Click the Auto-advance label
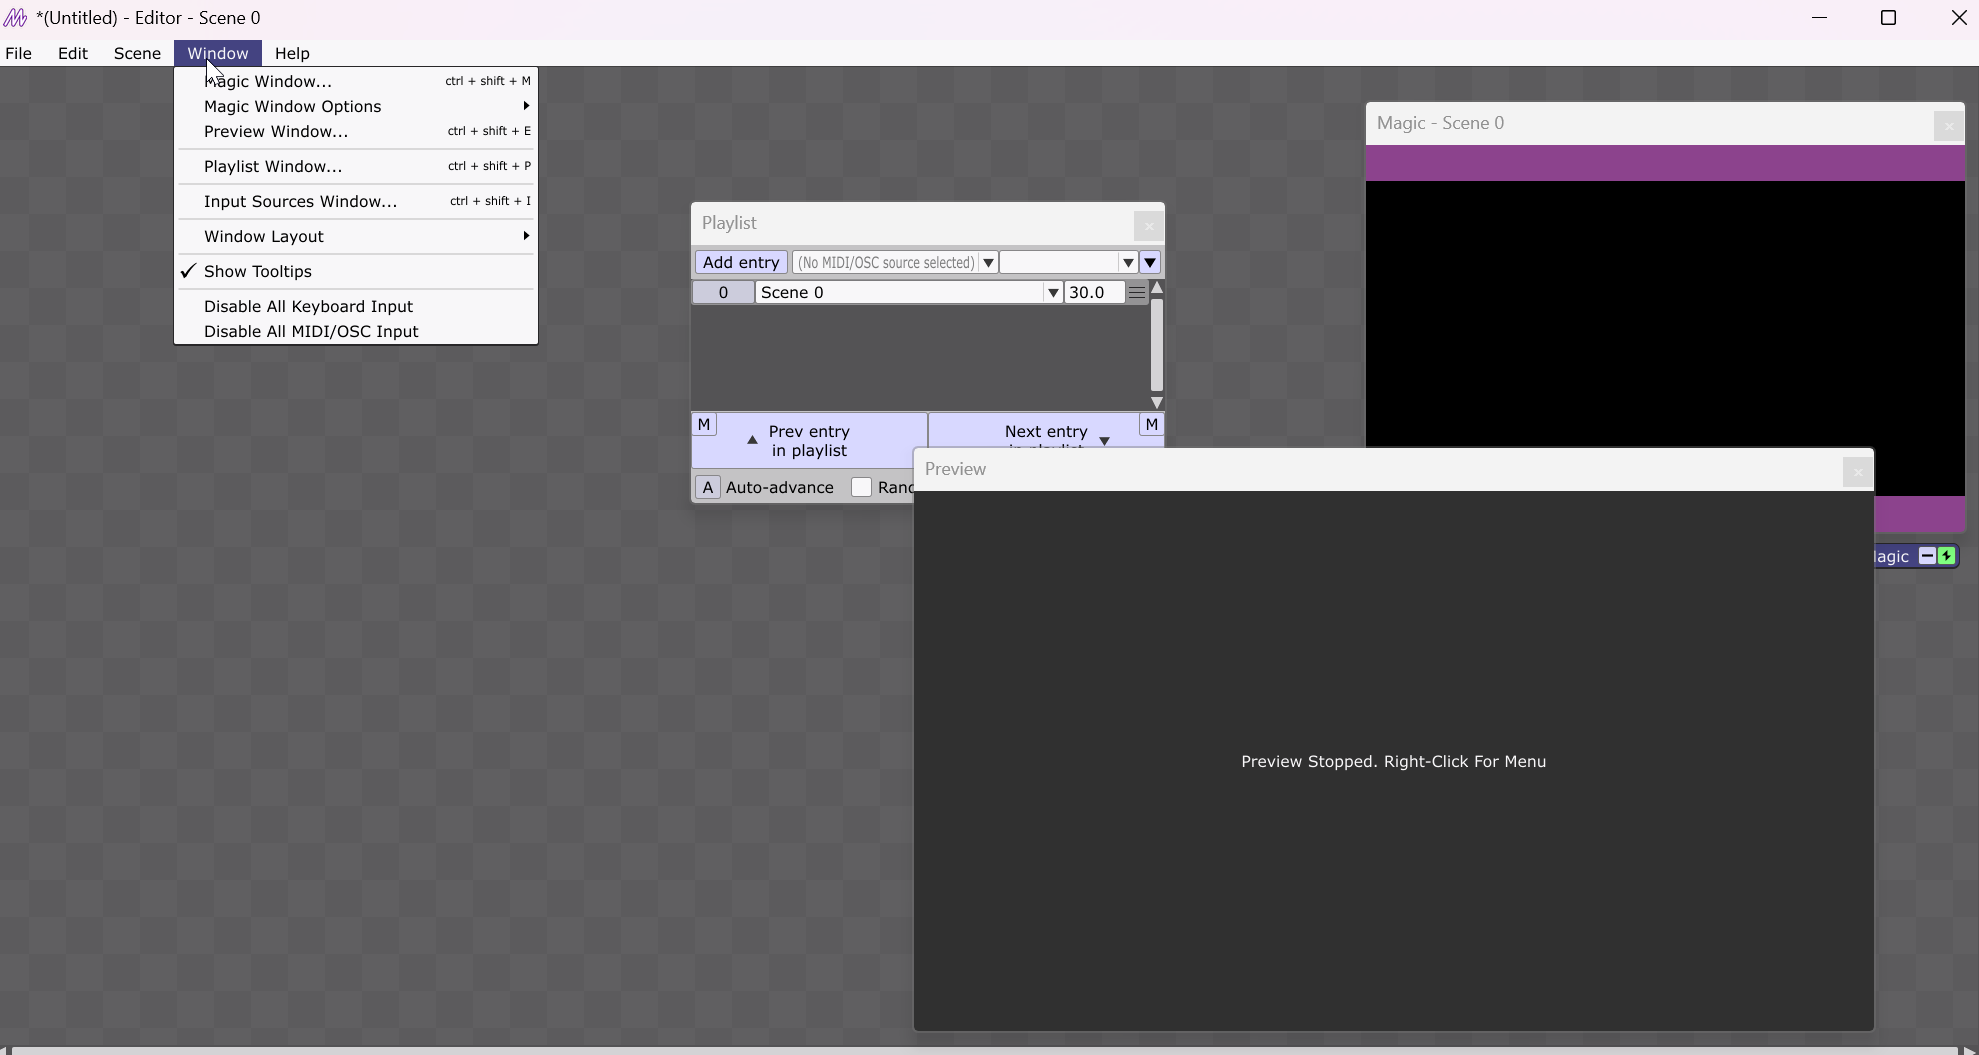1979x1055 pixels. [779, 487]
